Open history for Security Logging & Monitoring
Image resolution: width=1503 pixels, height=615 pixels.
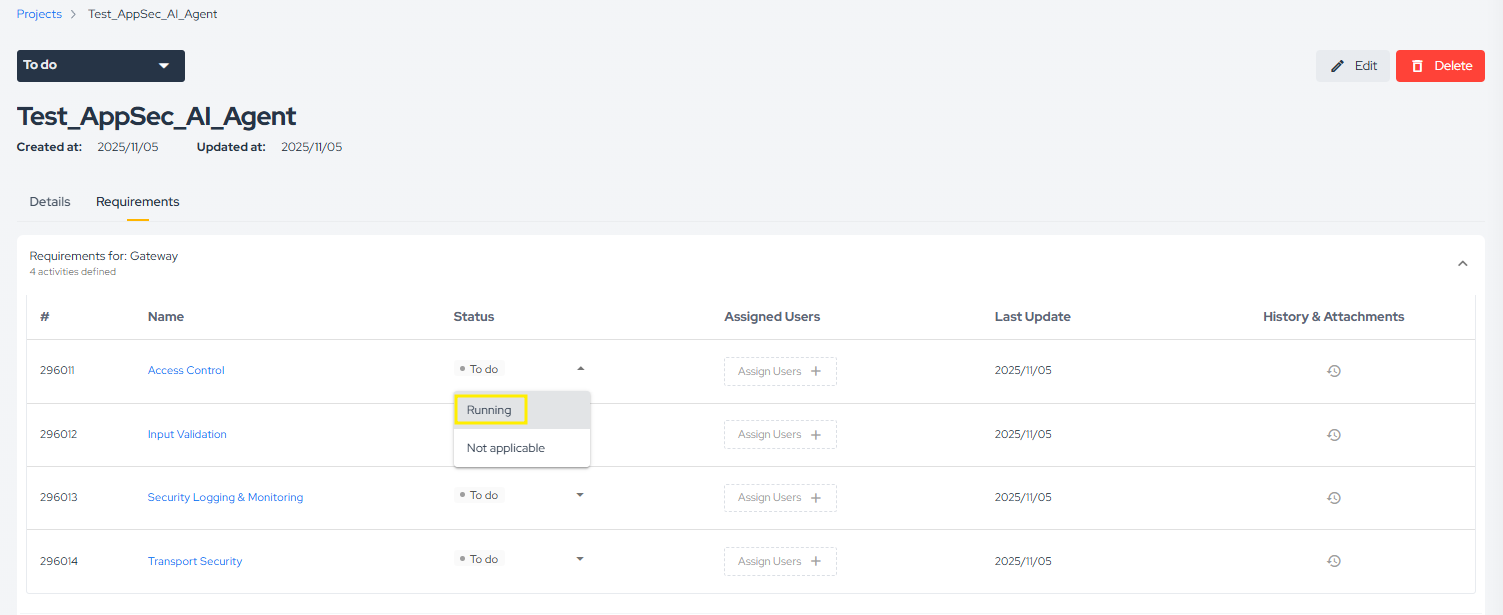click(1333, 498)
